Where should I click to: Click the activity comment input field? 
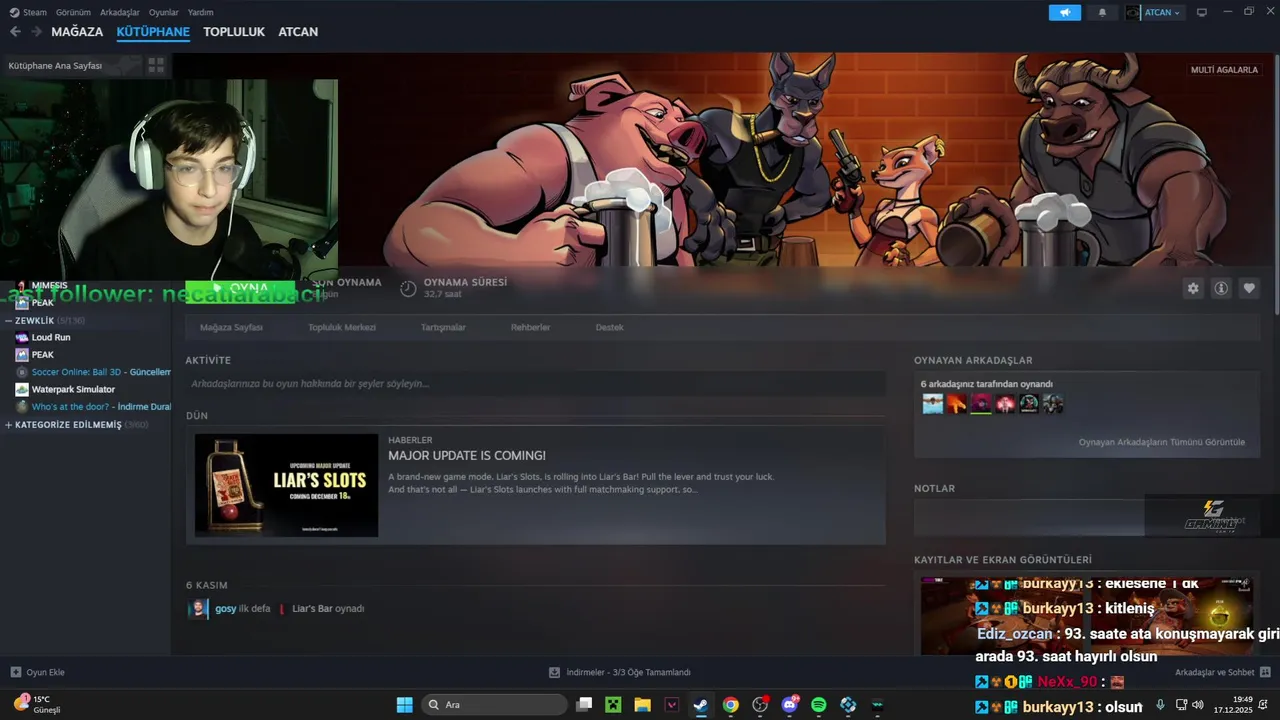pyautogui.click(x=535, y=383)
